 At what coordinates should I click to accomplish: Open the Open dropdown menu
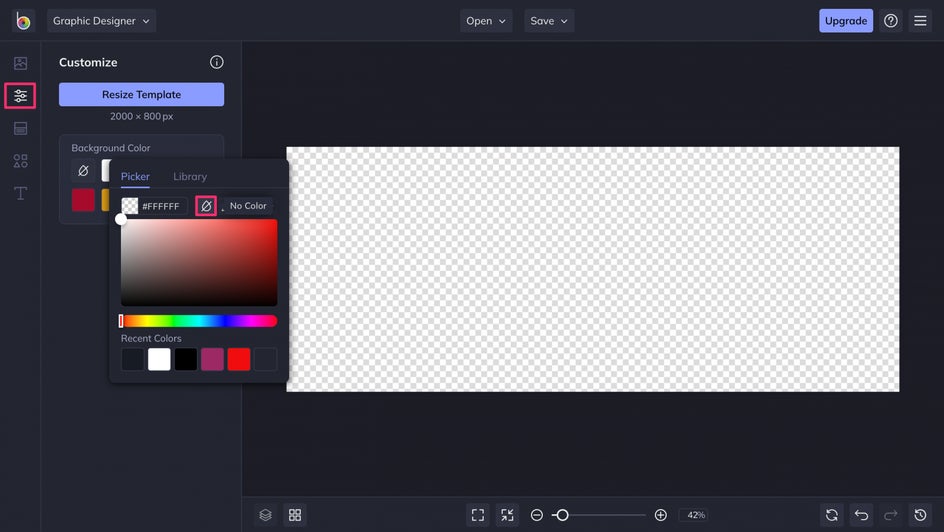point(486,21)
